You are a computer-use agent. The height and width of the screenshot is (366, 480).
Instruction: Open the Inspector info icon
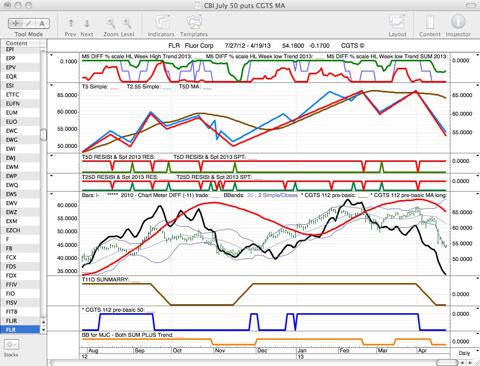(458, 22)
